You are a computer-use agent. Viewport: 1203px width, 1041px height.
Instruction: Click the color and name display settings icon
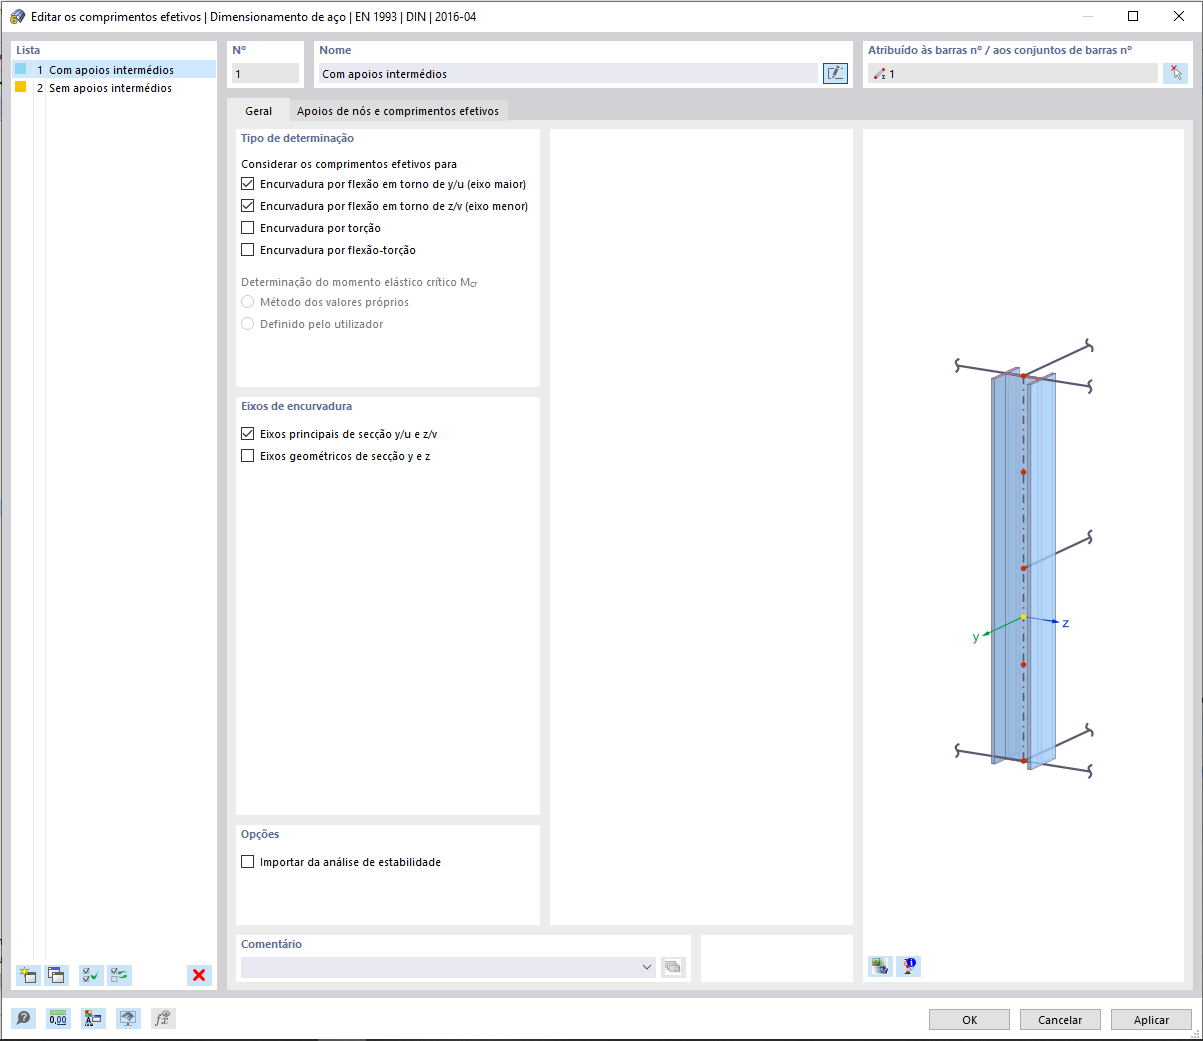pos(93,1018)
